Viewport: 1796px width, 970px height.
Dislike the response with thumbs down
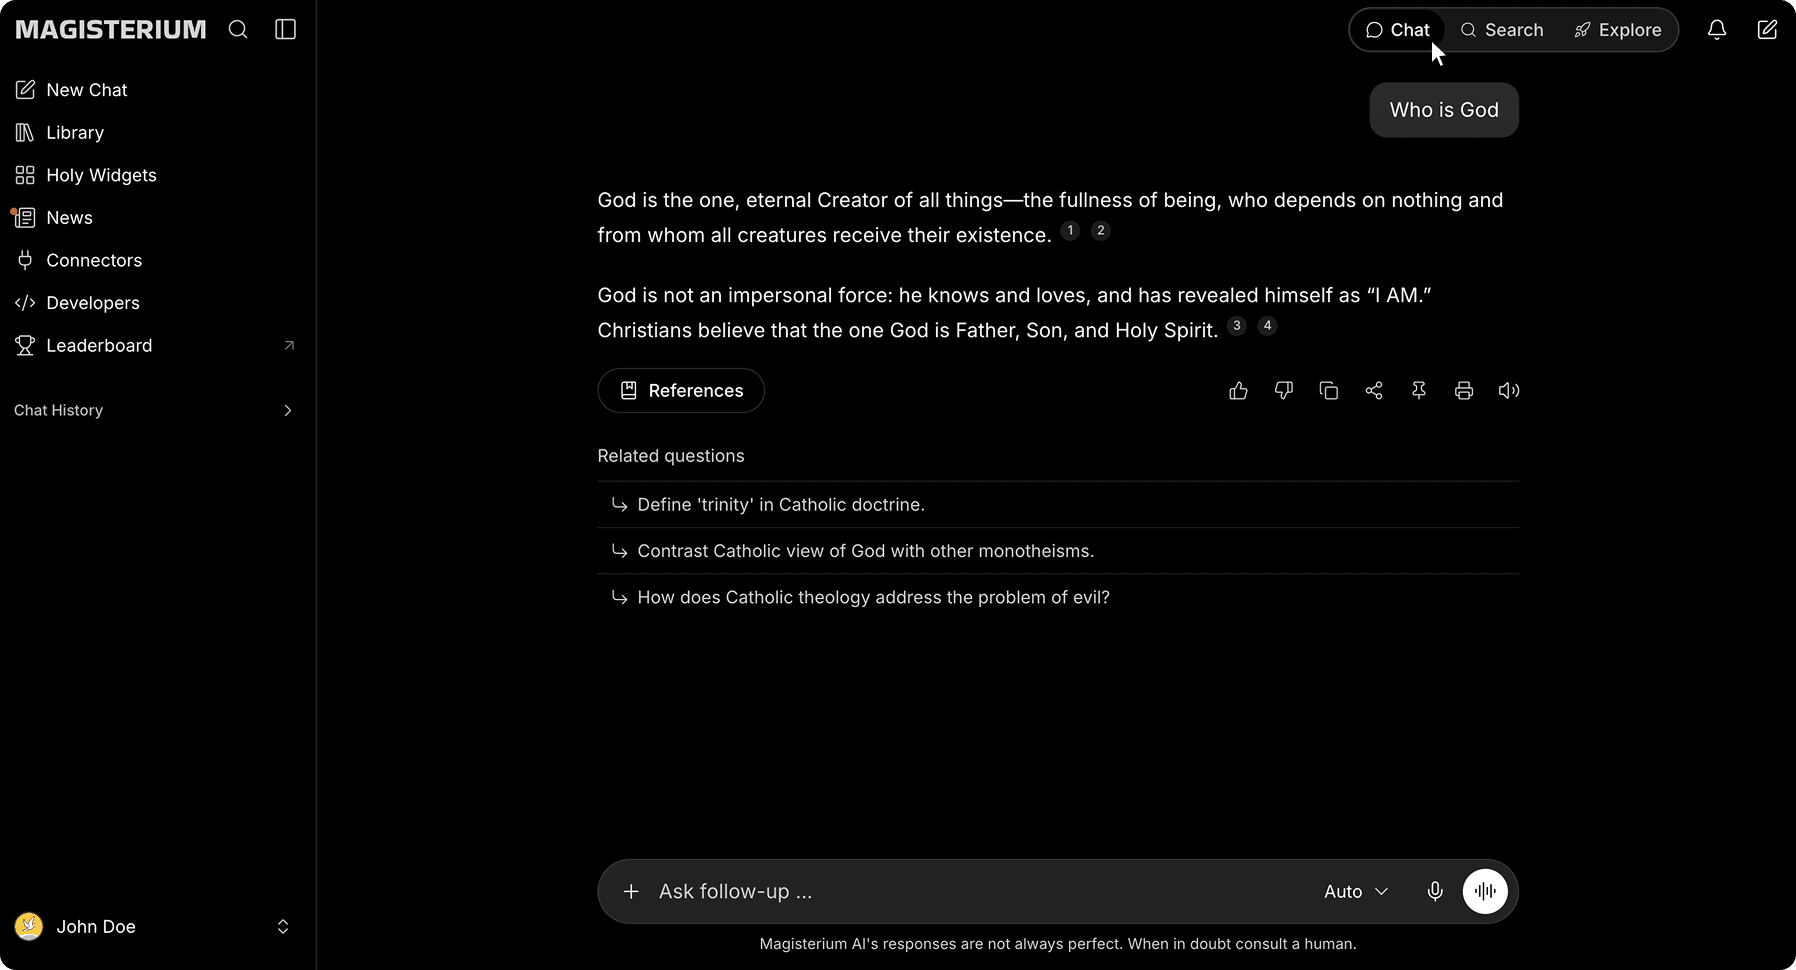coord(1284,391)
